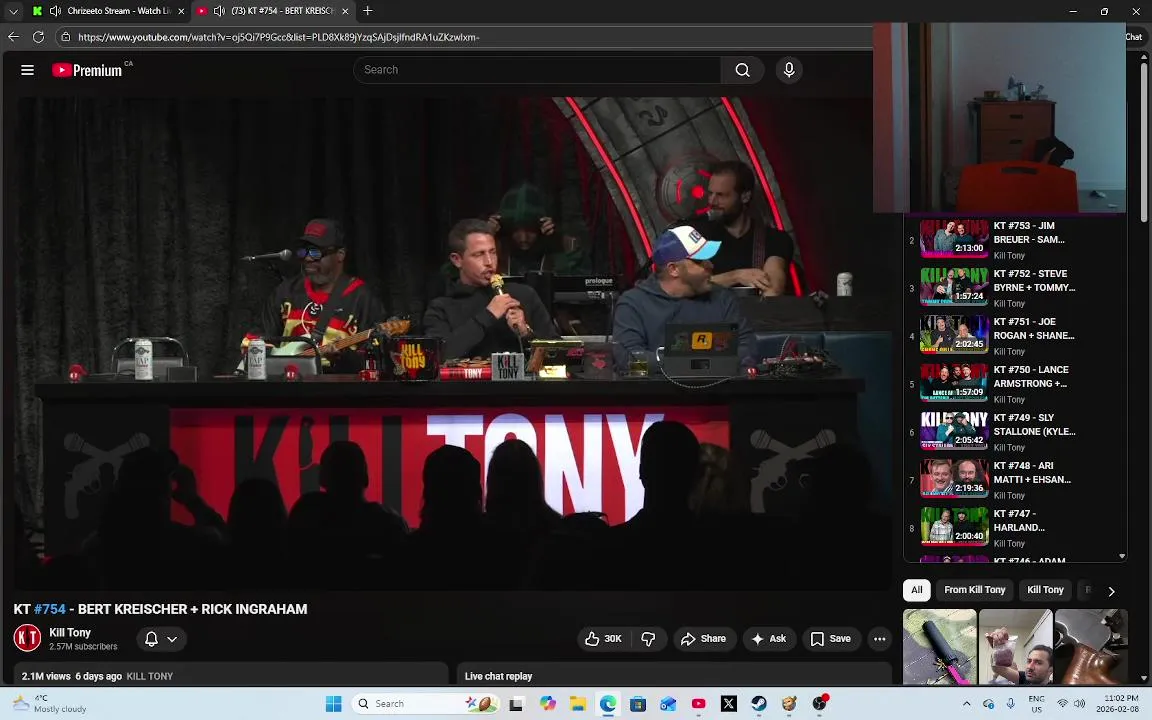Play KT #751 Joe Rogan playlist video

954,334
